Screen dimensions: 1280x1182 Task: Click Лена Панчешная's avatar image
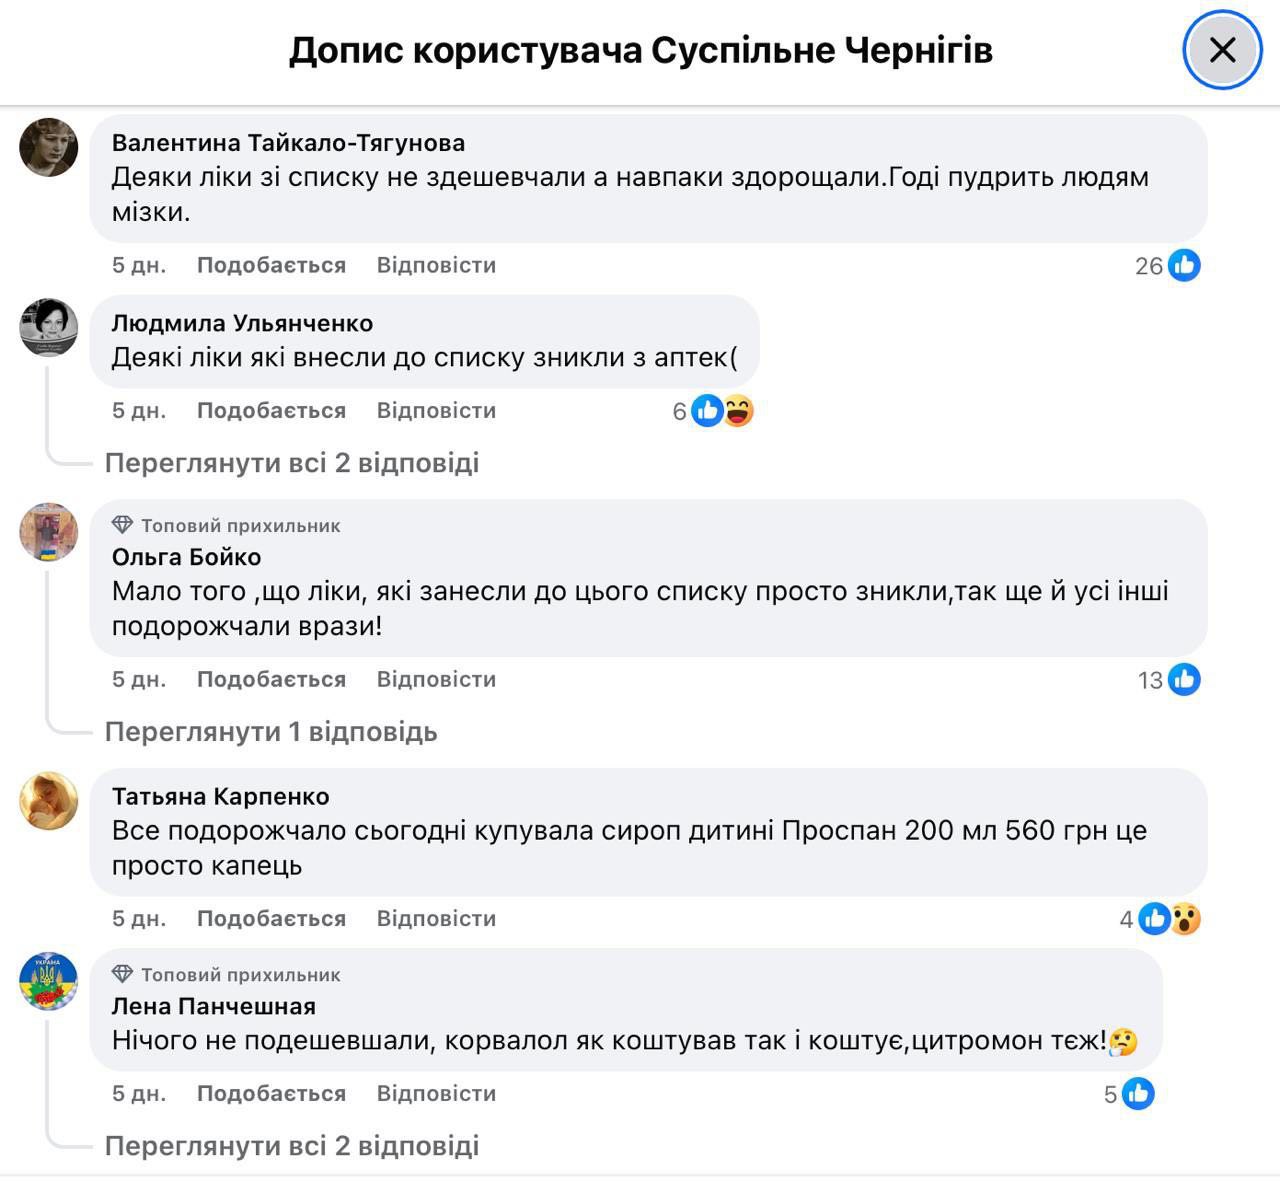49,981
